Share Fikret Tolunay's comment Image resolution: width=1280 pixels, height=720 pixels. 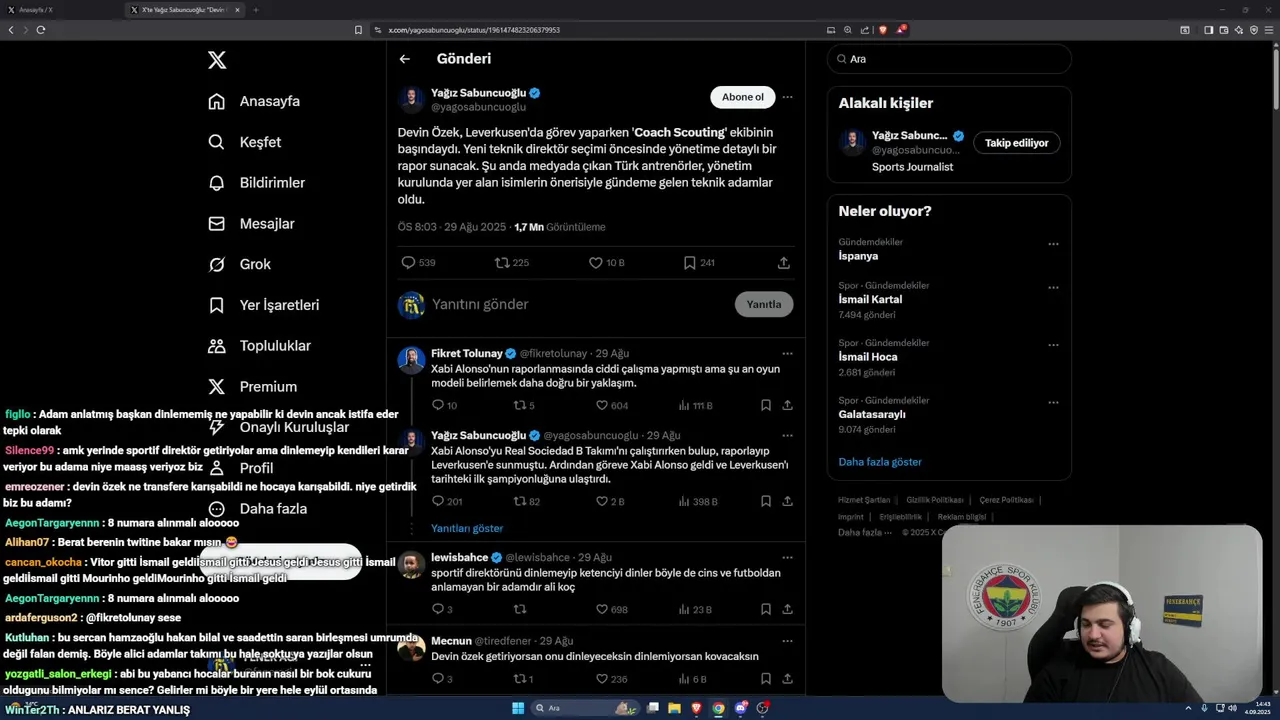[x=787, y=405]
